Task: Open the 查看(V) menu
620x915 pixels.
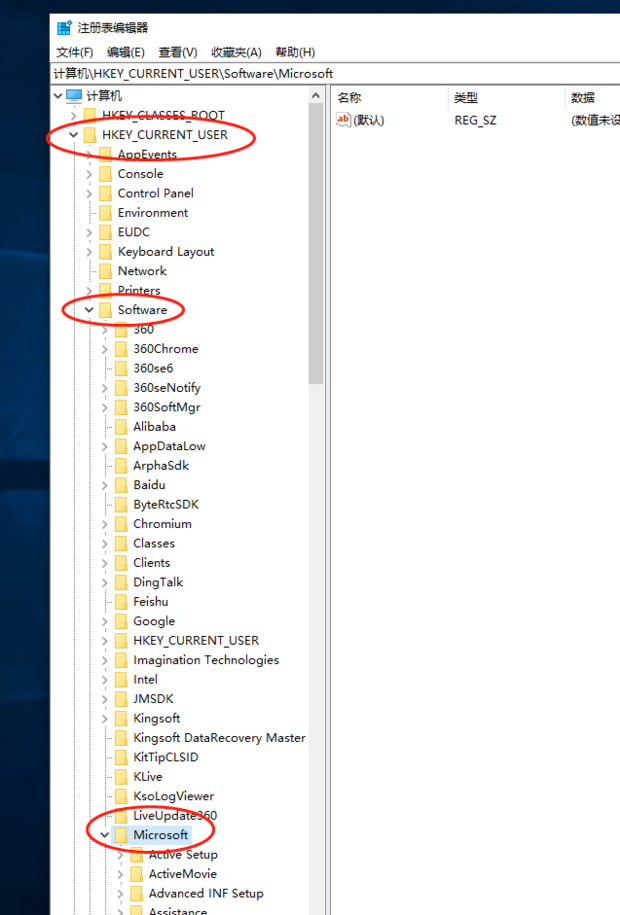Action: pyautogui.click(x=177, y=53)
